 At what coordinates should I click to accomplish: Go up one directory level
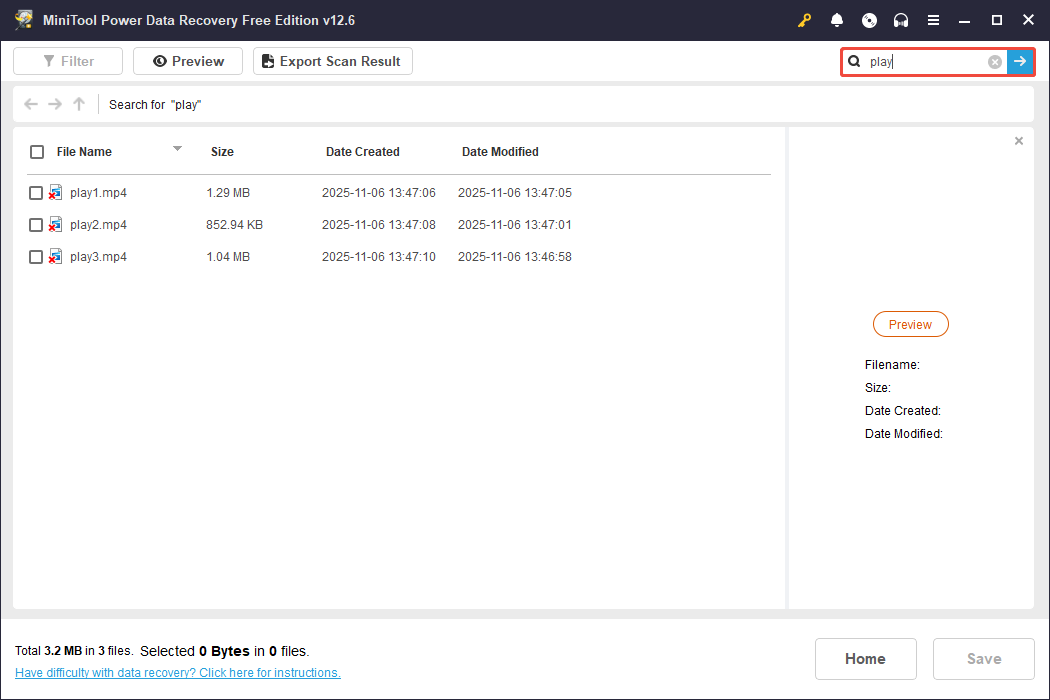point(78,104)
